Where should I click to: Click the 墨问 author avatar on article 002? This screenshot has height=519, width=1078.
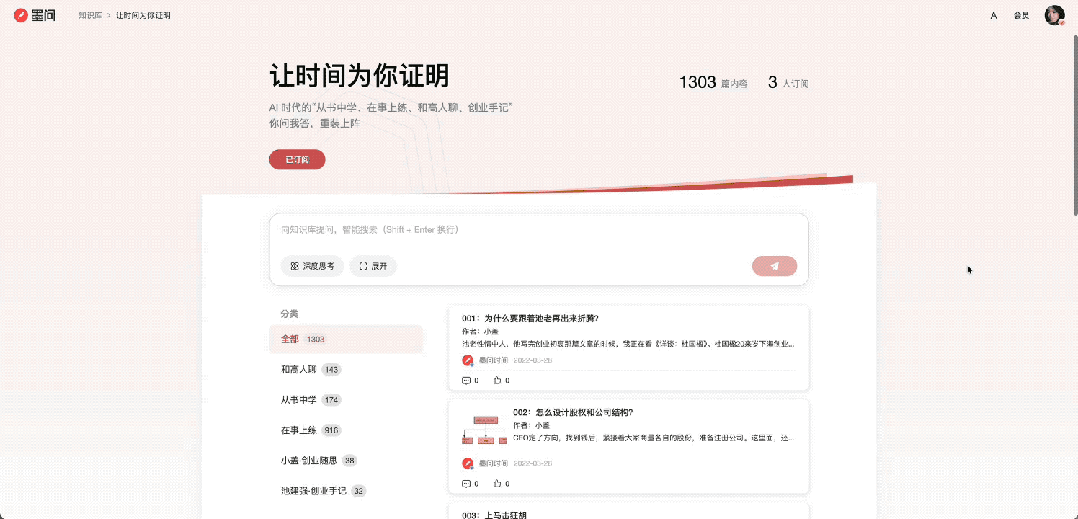pyautogui.click(x=468, y=463)
